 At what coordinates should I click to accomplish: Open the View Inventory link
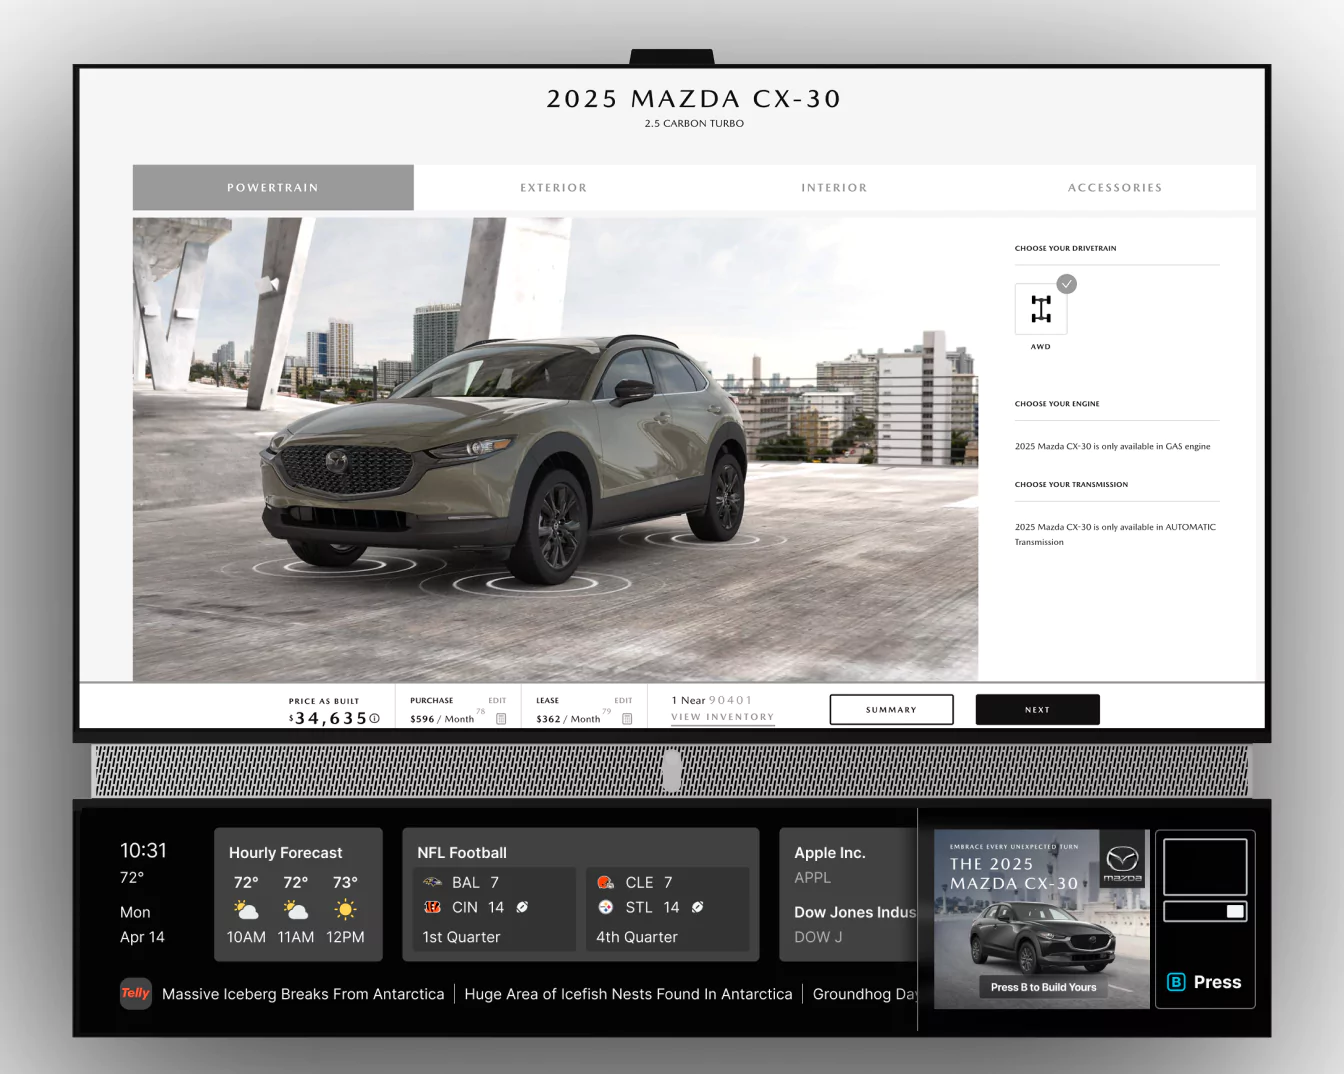click(723, 717)
